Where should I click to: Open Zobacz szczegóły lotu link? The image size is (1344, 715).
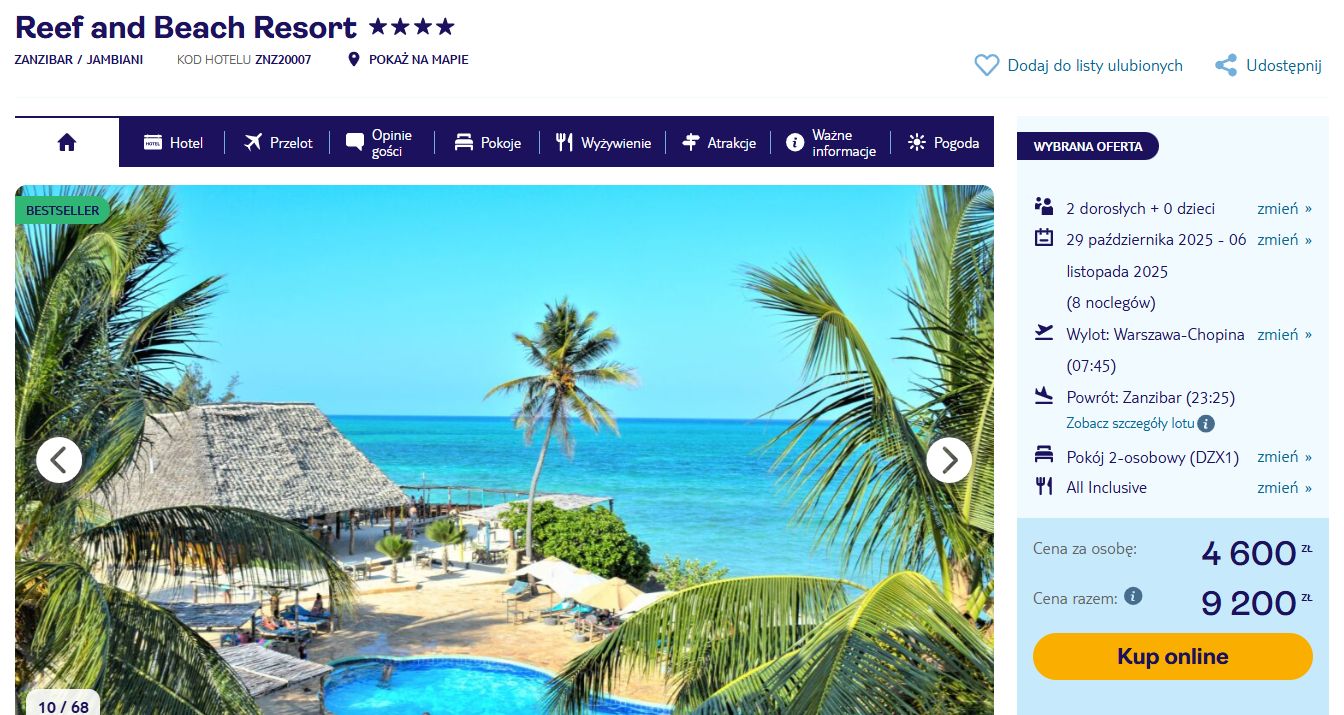(x=1130, y=423)
